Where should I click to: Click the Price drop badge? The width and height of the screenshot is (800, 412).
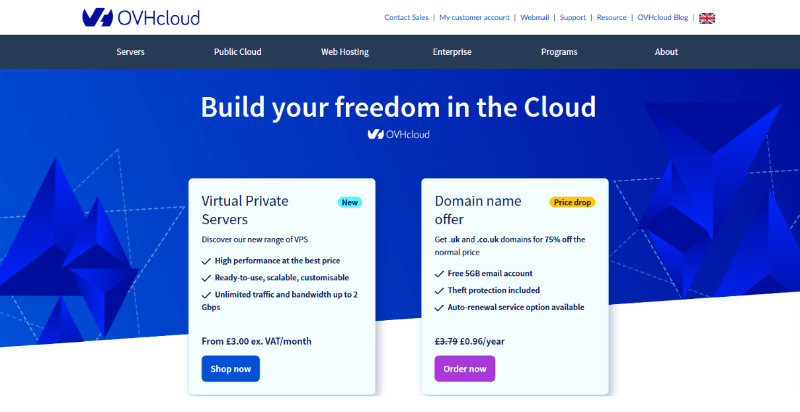[x=572, y=202]
